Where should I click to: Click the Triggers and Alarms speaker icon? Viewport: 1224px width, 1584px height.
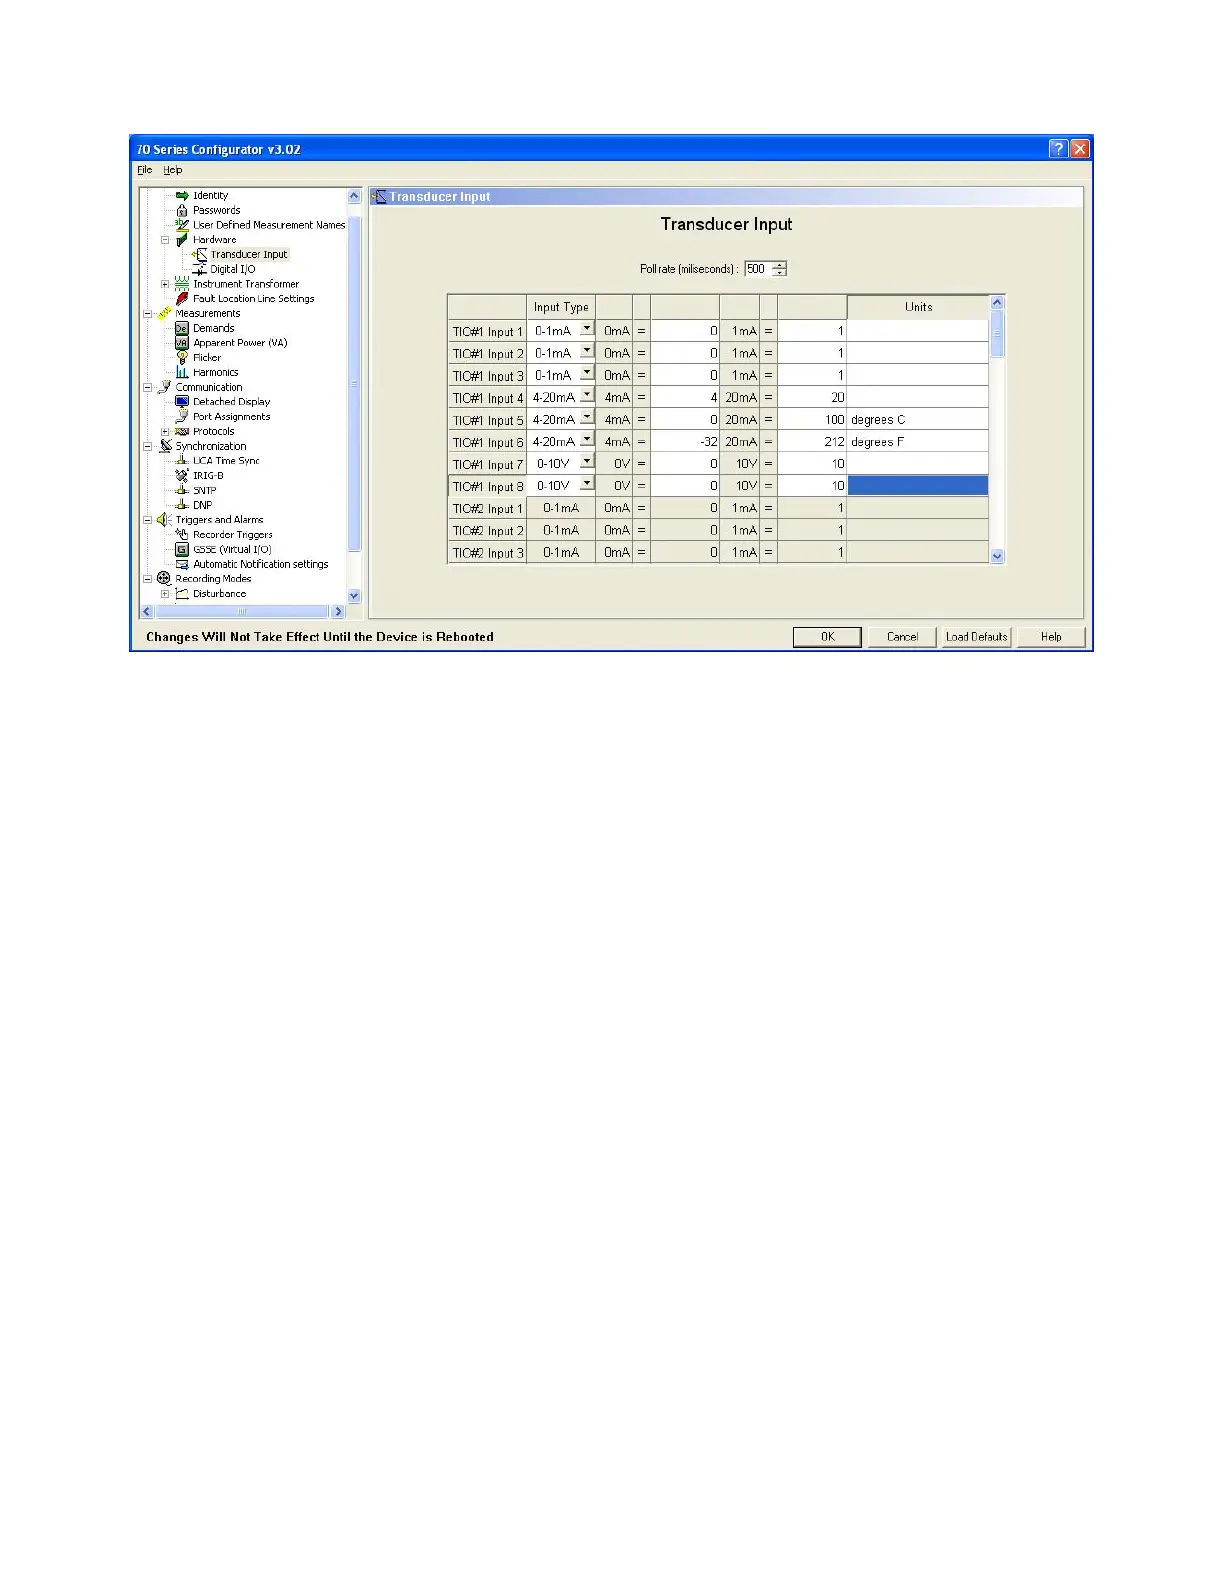(x=164, y=520)
